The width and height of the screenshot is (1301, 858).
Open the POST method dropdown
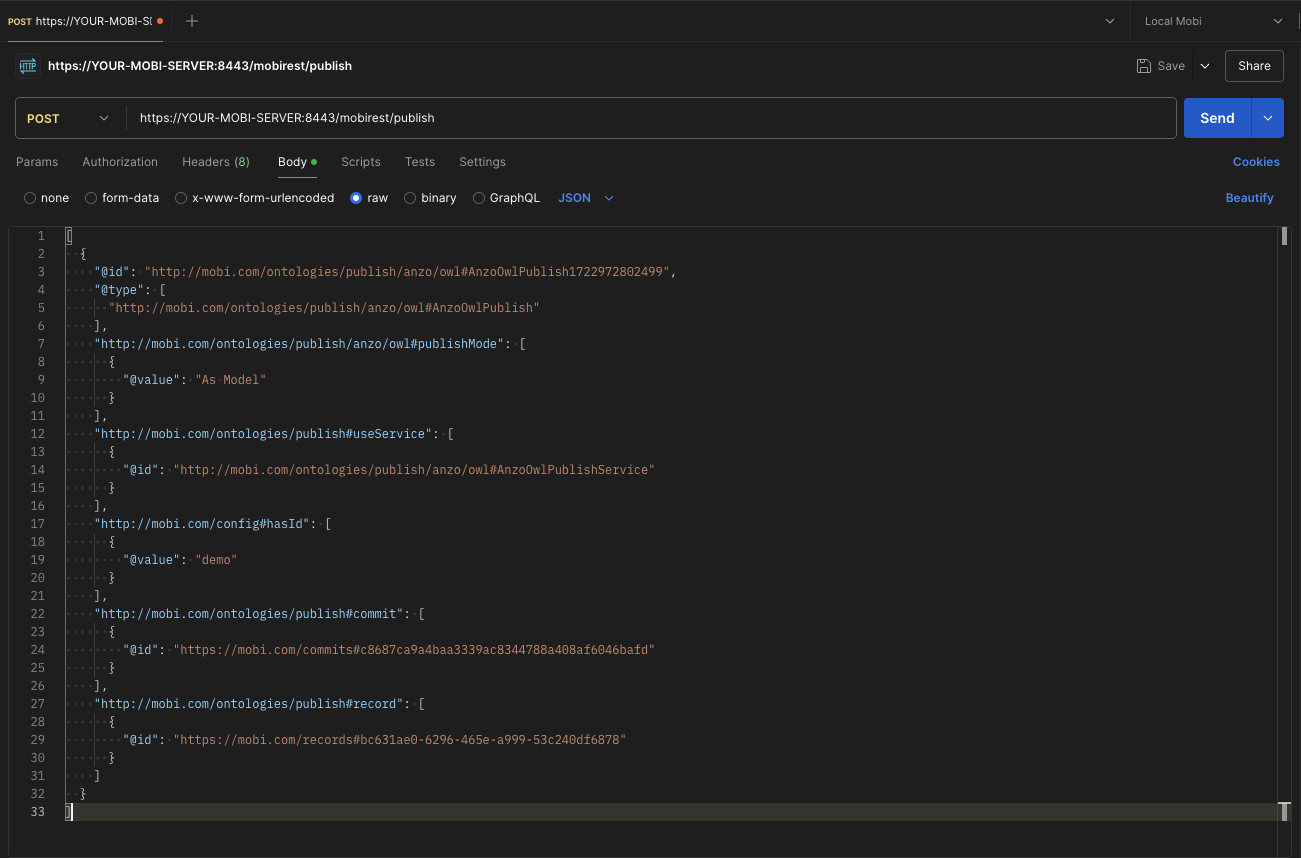coord(70,118)
